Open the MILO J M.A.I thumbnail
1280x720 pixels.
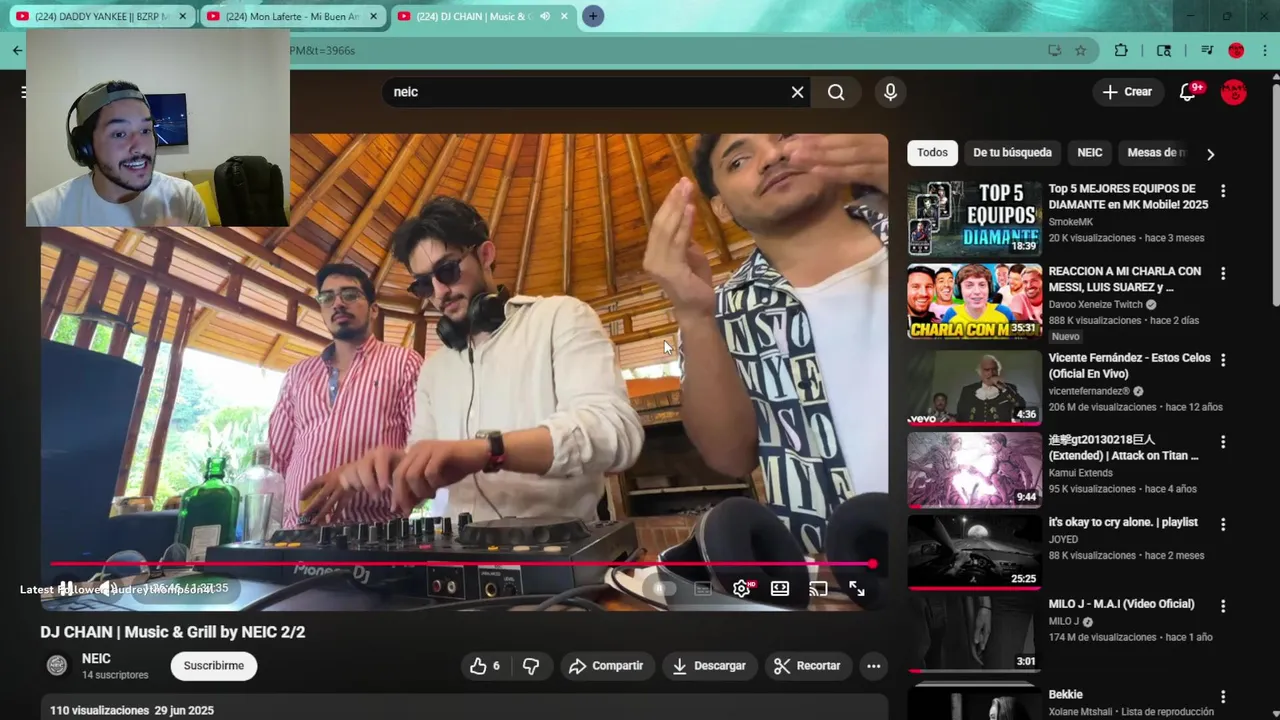coord(974,634)
